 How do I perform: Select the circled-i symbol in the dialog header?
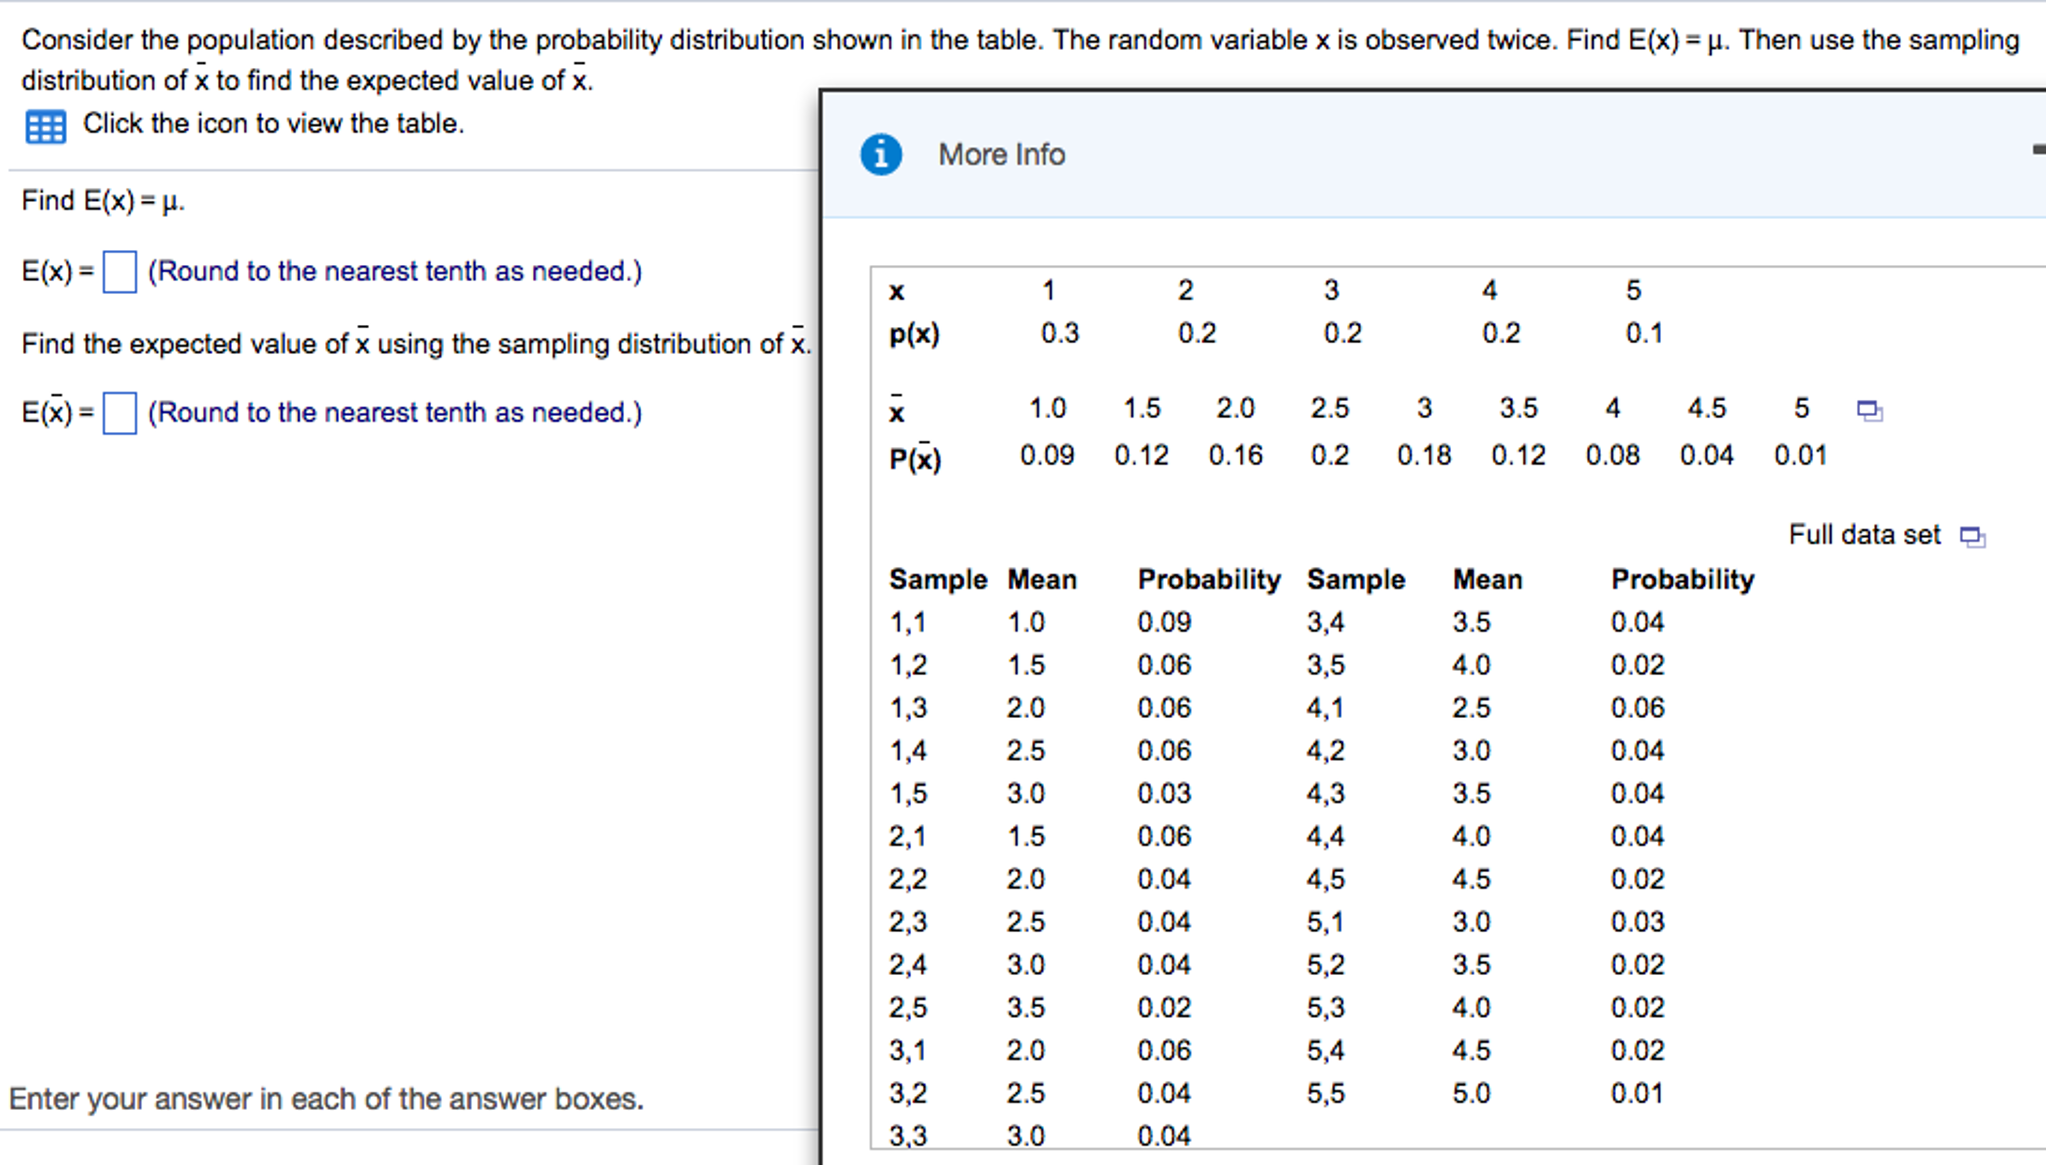pyautogui.click(x=880, y=154)
